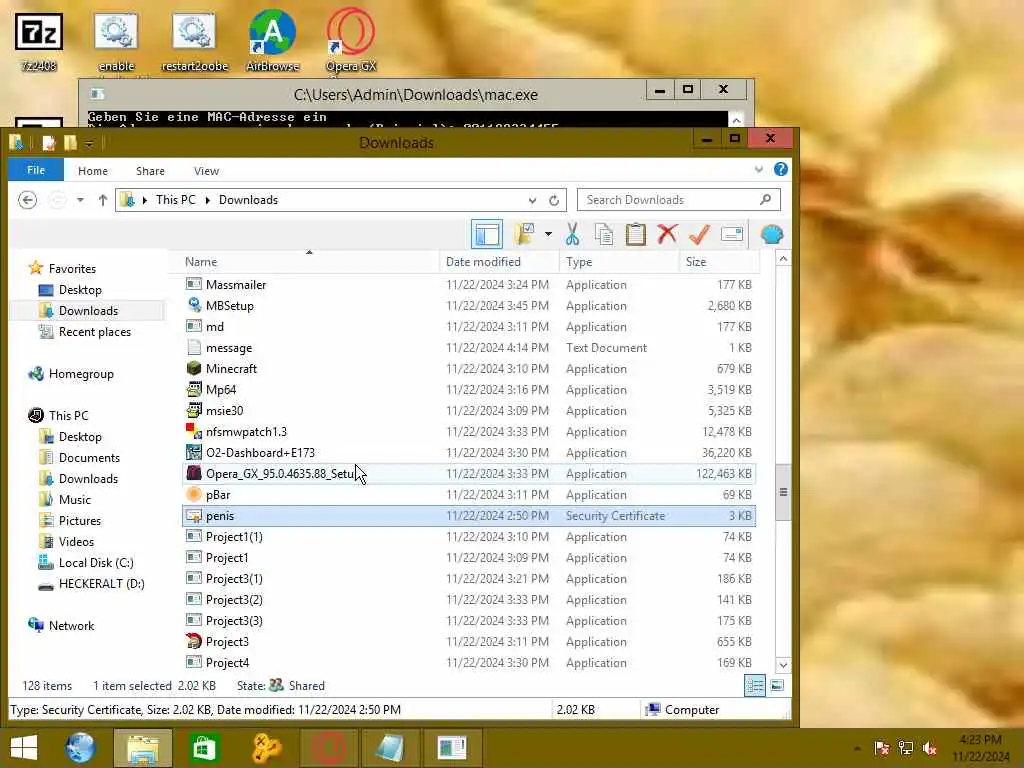Select Opera_GX_95.0.4635.88 setup file
Image resolution: width=1024 pixels, height=768 pixels.
pos(469,473)
